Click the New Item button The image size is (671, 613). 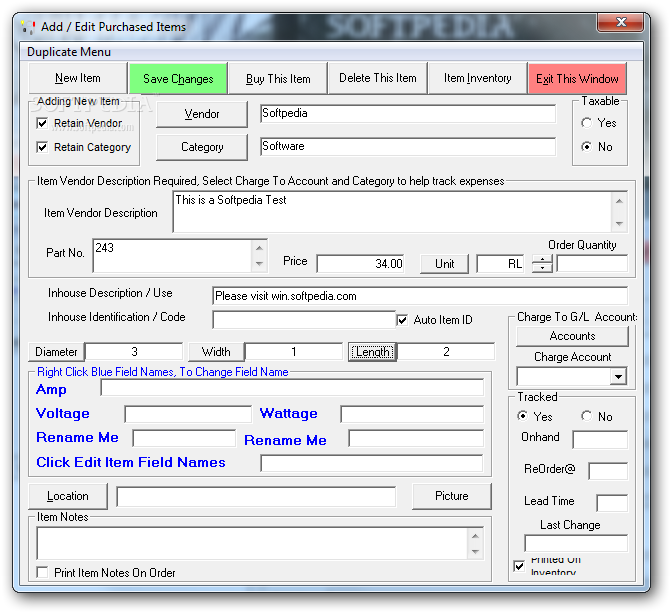pyautogui.click(x=78, y=78)
